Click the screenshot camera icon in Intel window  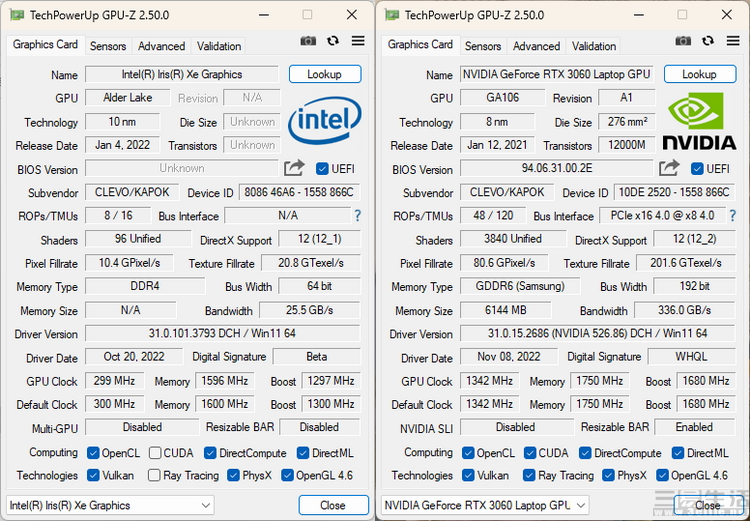click(308, 41)
